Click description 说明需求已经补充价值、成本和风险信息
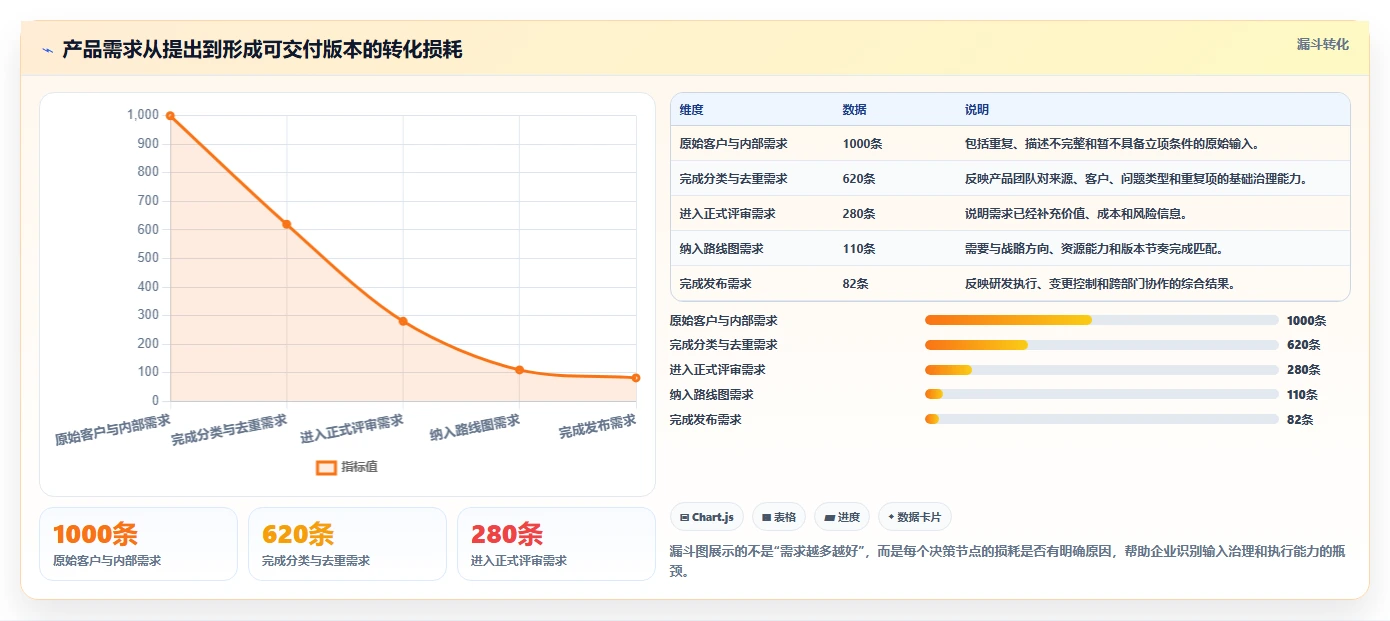Image resolution: width=1390 pixels, height=621 pixels. pyautogui.click(x=1076, y=214)
